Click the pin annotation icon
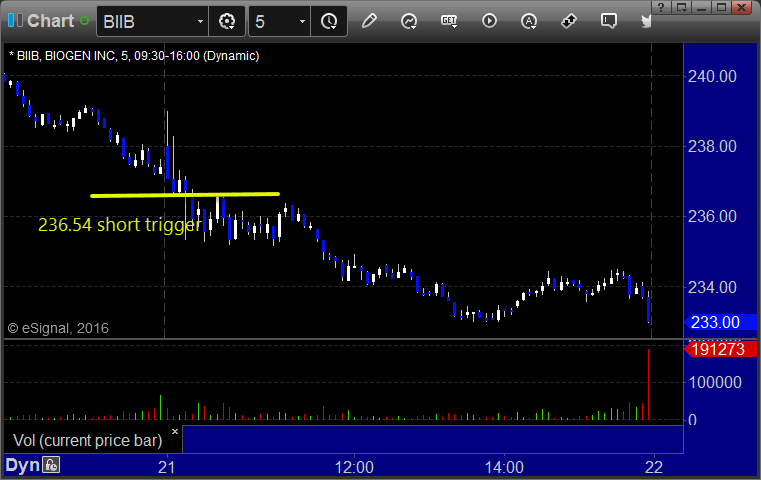761x480 pixels. tap(568, 21)
